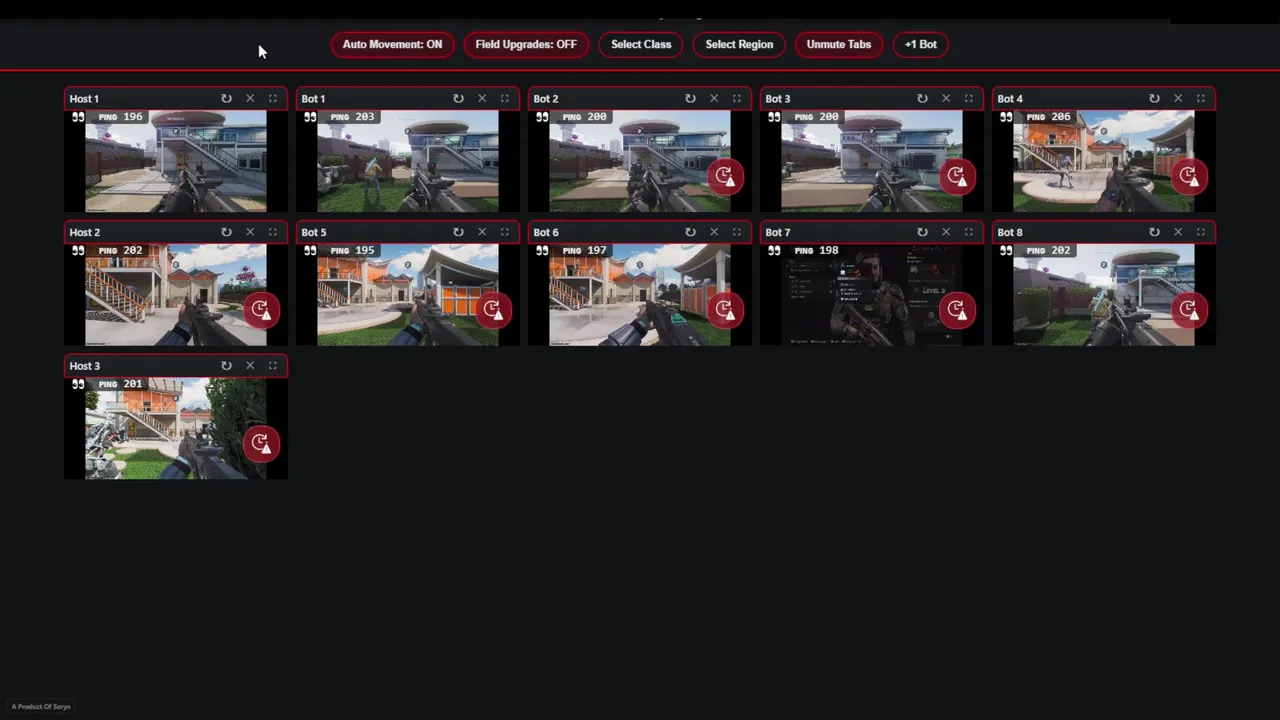Expand Host 3 to fullscreen
The width and height of the screenshot is (1280, 720).
pyautogui.click(x=273, y=366)
